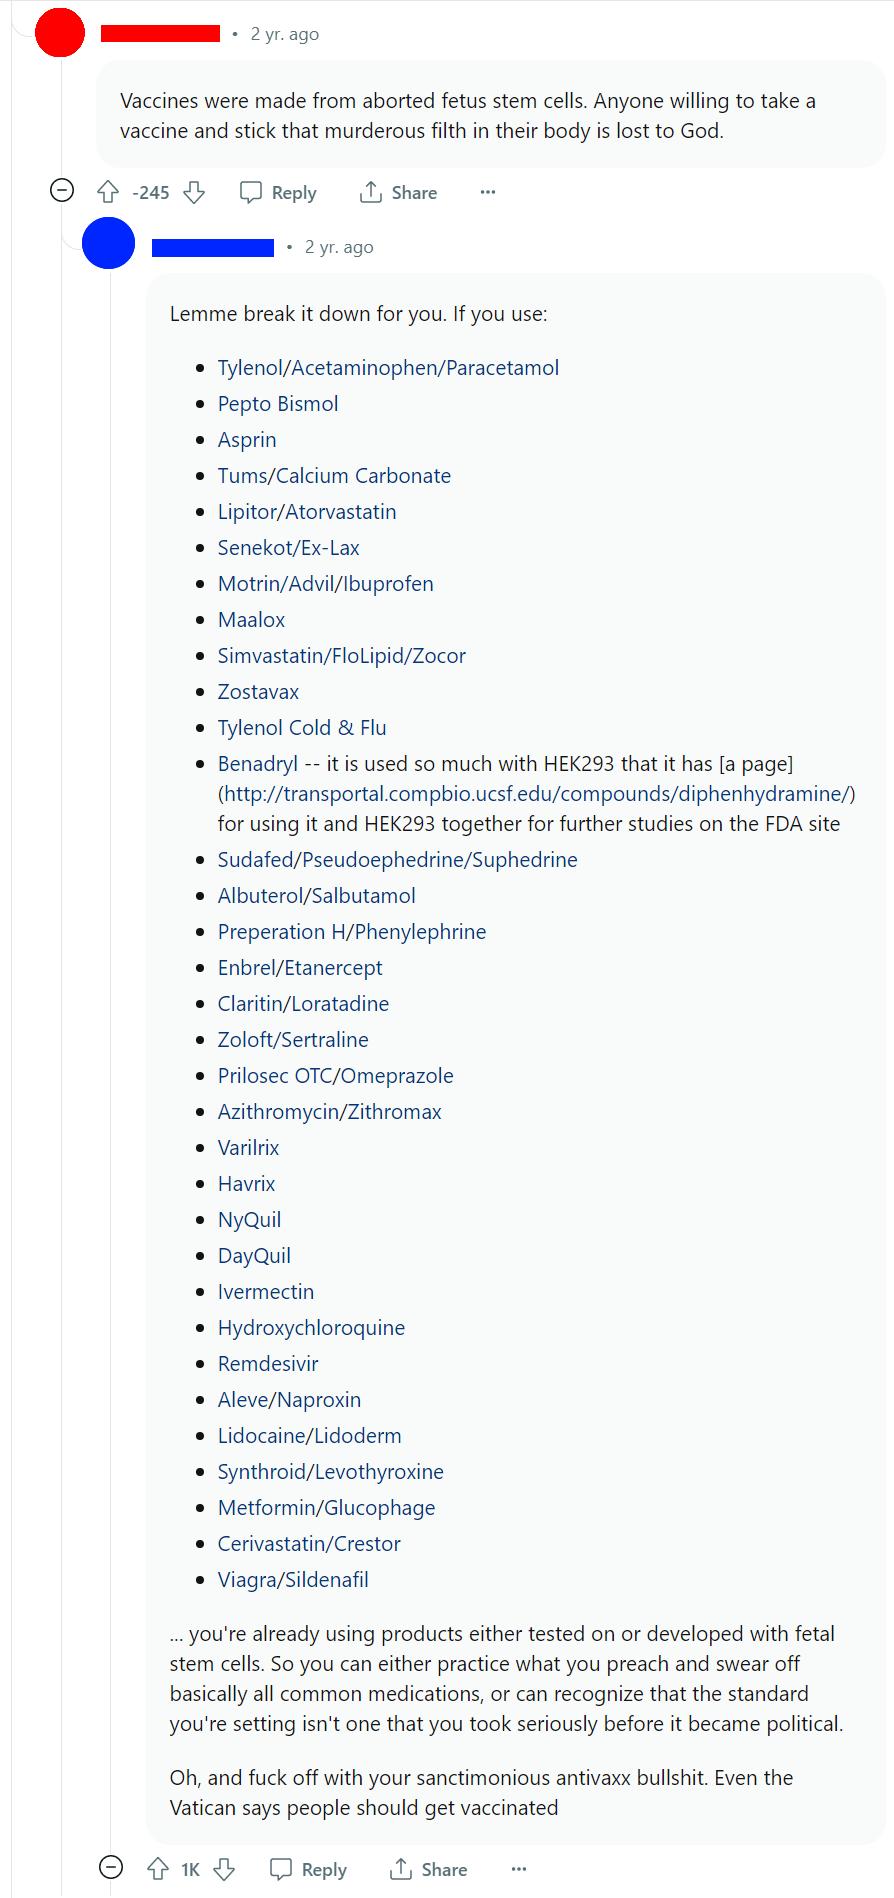894x1898 pixels.
Task: Downvote the bottom reply
Action: (x=225, y=1869)
